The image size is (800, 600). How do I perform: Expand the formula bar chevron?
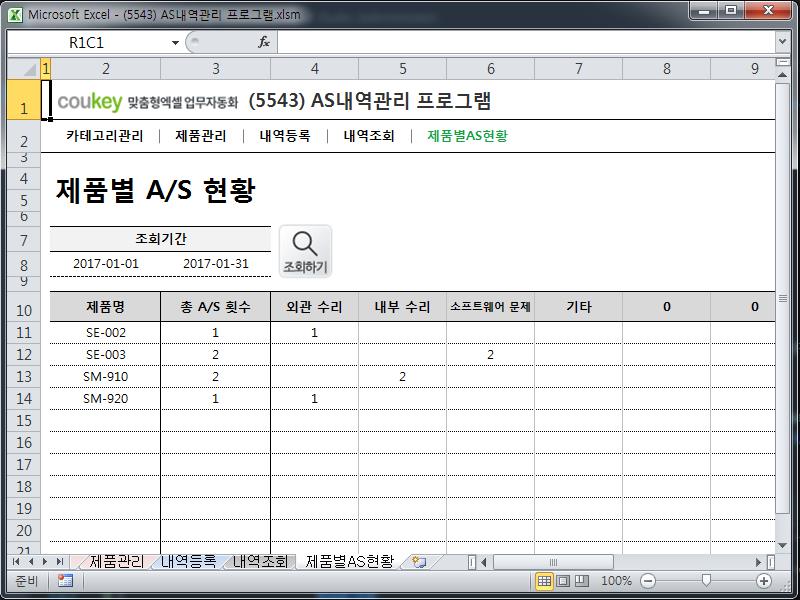[x=782, y=41]
